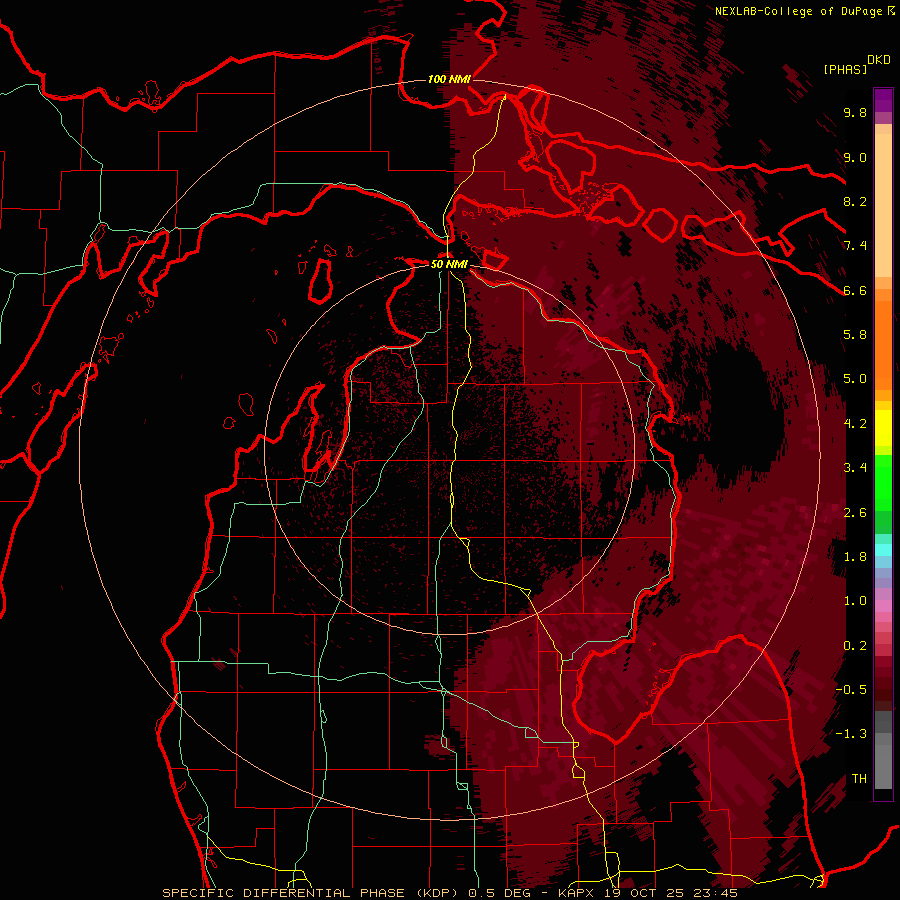Select the 5.8 legend value
Viewport: 900px width, 900px height.
click(x=855, y=334)
